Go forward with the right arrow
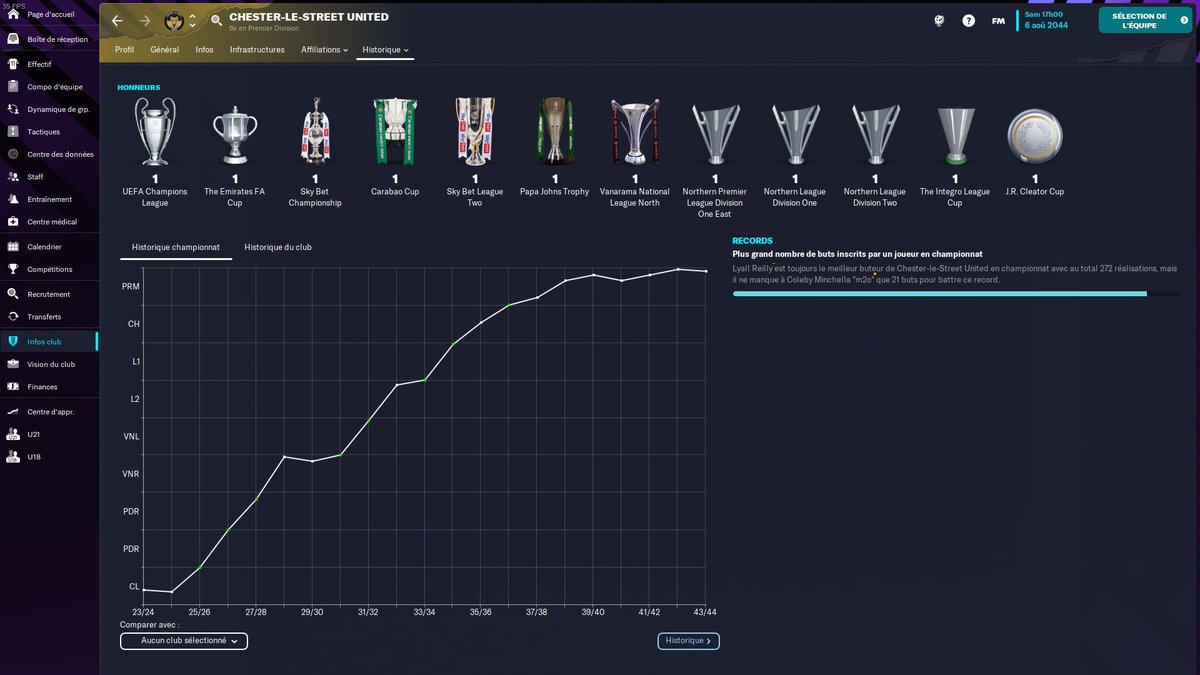This screenshot has height=675, width=1200. [145, 20]
